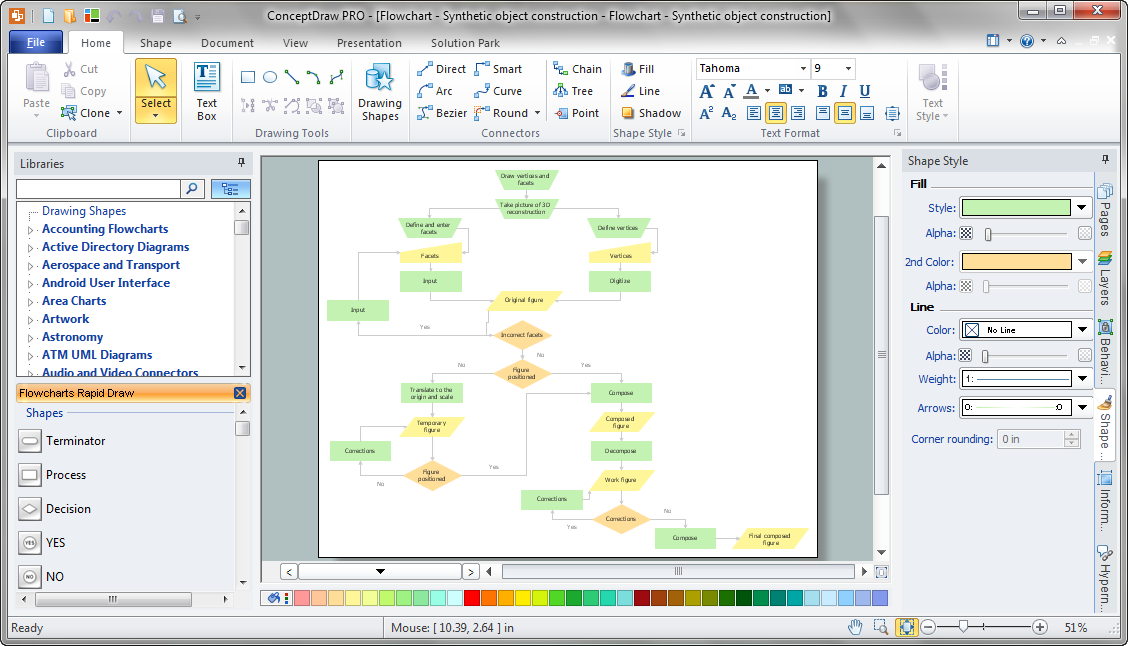Expand the Accounting Flowcharts library
Screen dimensions: 1128x646
click(30, 230)
